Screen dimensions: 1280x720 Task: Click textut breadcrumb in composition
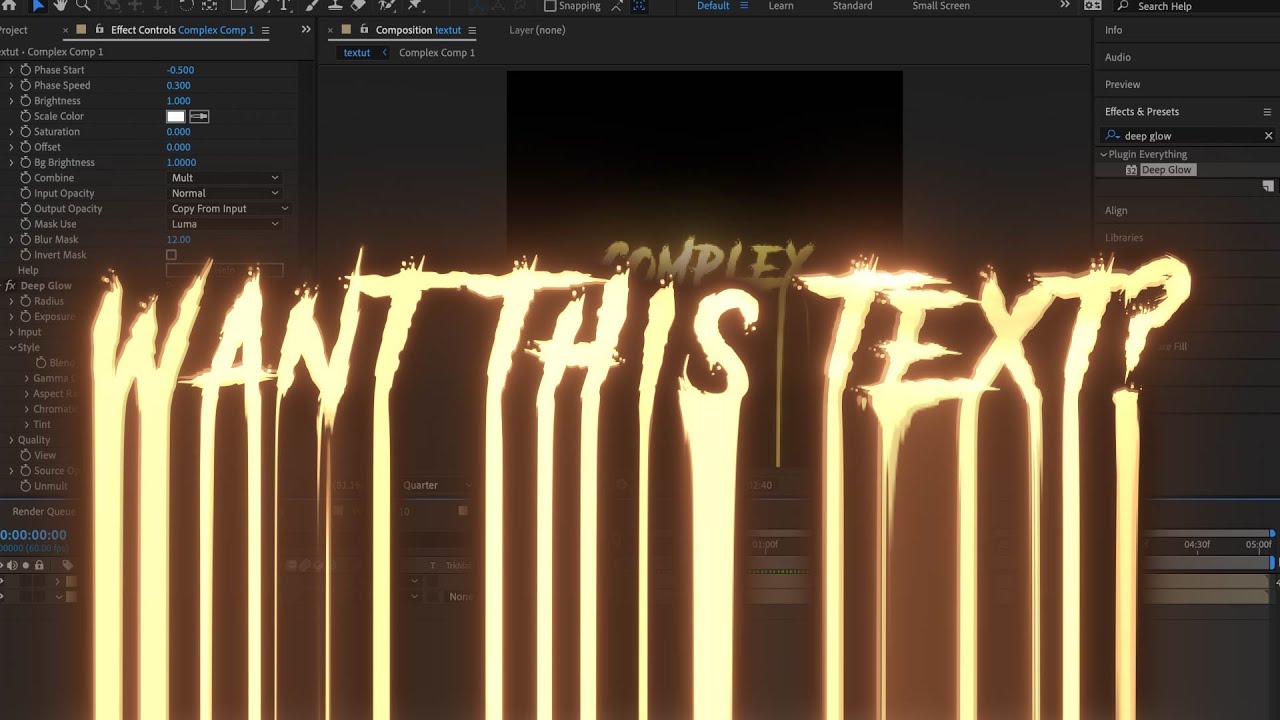pos(357,53)
